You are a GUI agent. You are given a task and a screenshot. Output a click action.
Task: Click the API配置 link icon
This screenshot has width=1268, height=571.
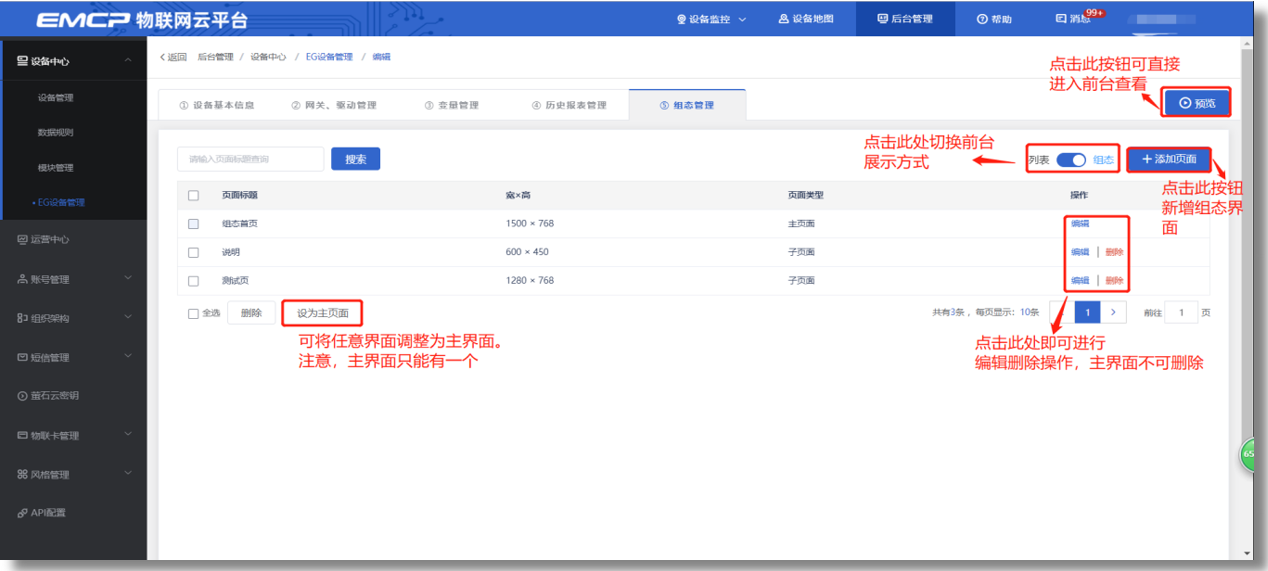coord(22,513)
